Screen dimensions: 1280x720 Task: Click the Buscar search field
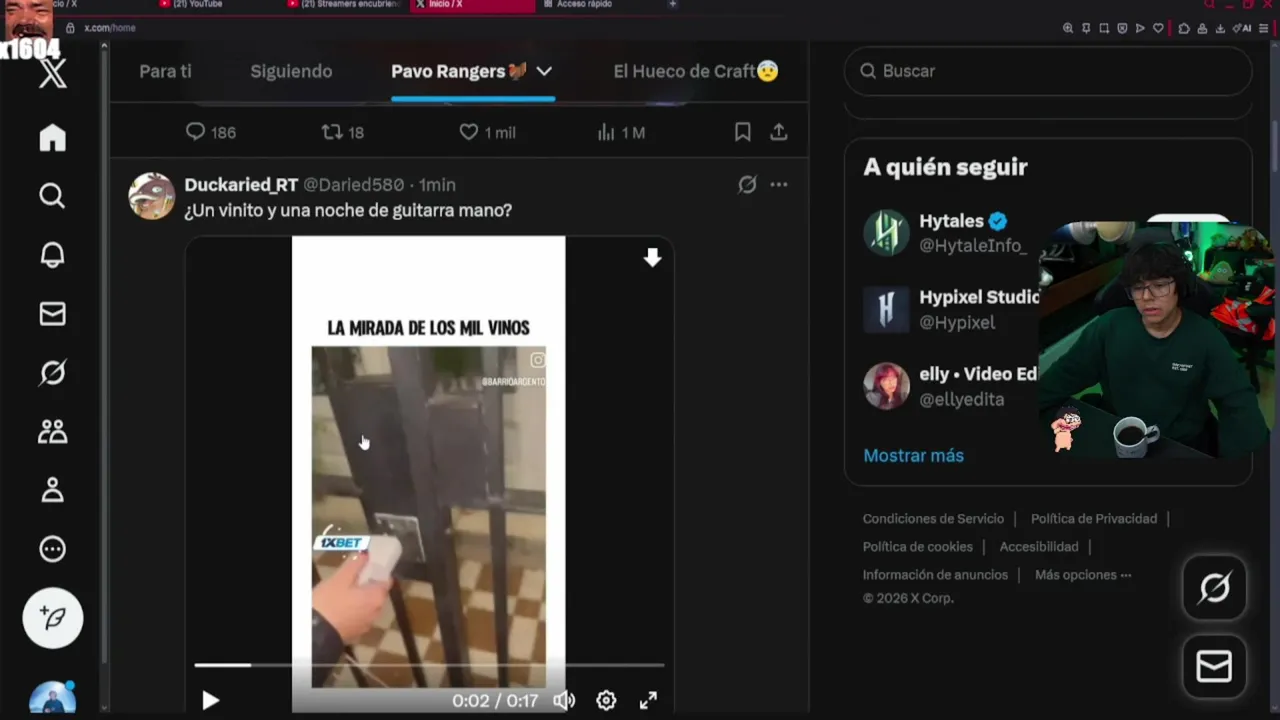pos(1048,71)
